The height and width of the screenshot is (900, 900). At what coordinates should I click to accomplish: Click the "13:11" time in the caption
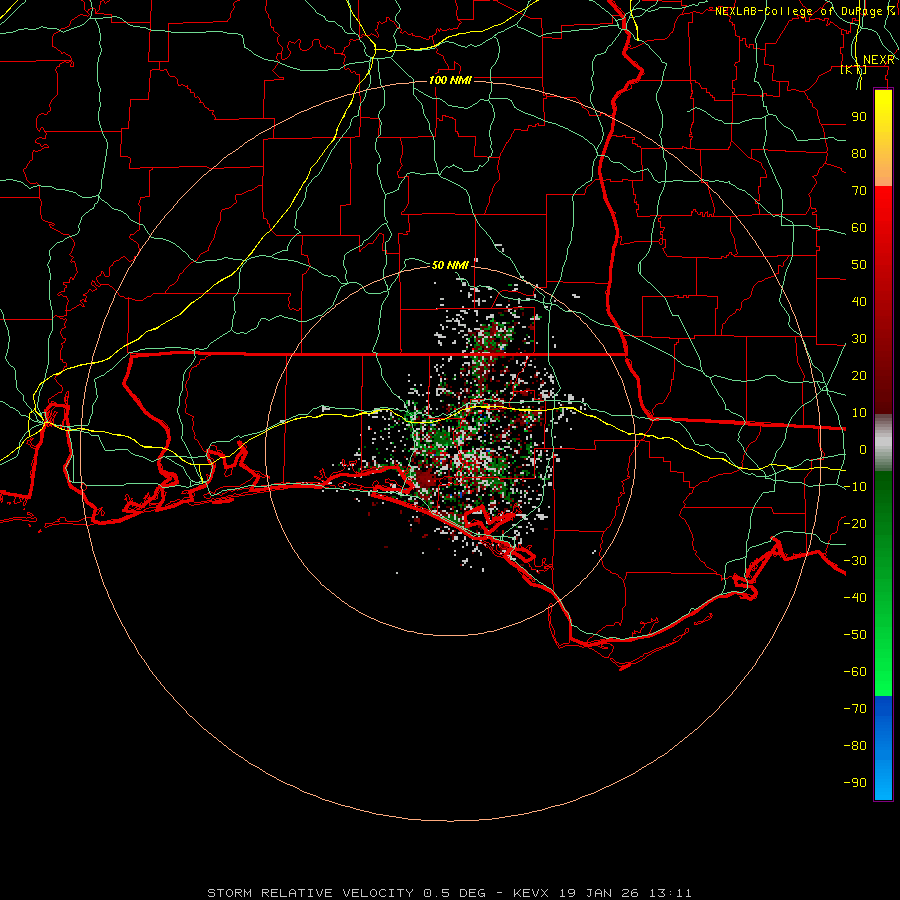(x=670, y=893)
